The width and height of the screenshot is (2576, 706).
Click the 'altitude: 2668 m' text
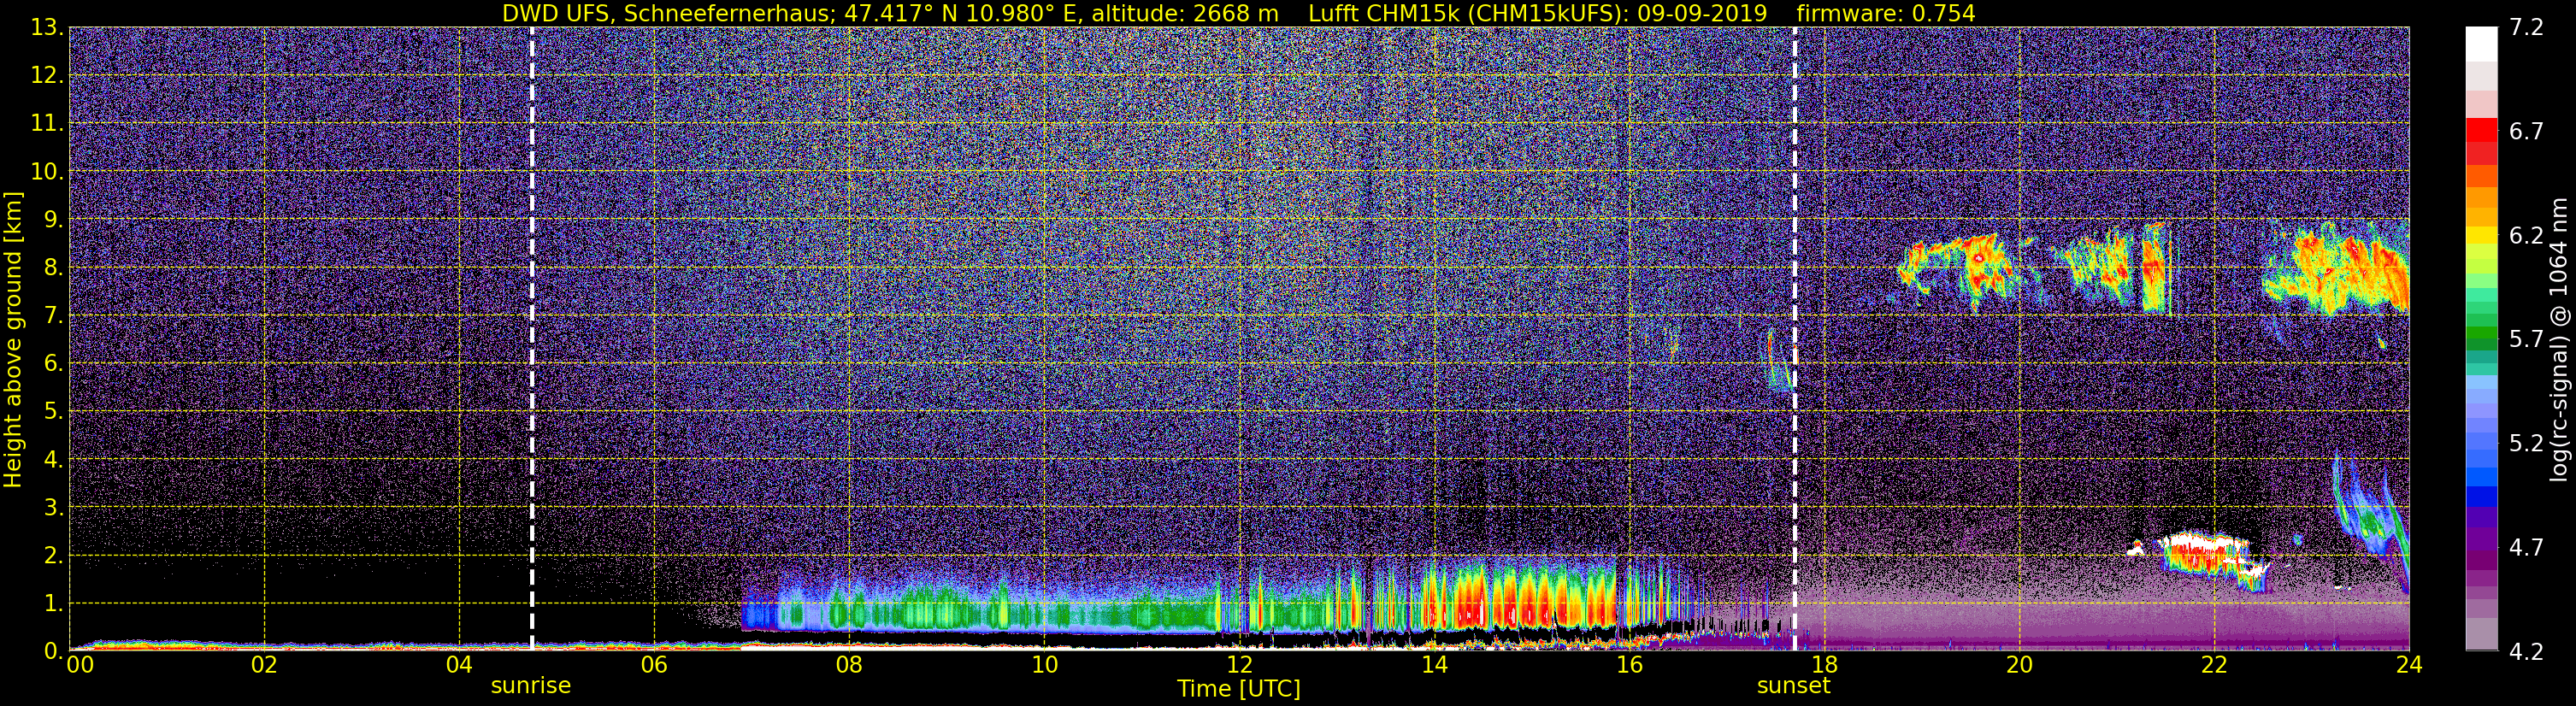[x=1186, y=13]
